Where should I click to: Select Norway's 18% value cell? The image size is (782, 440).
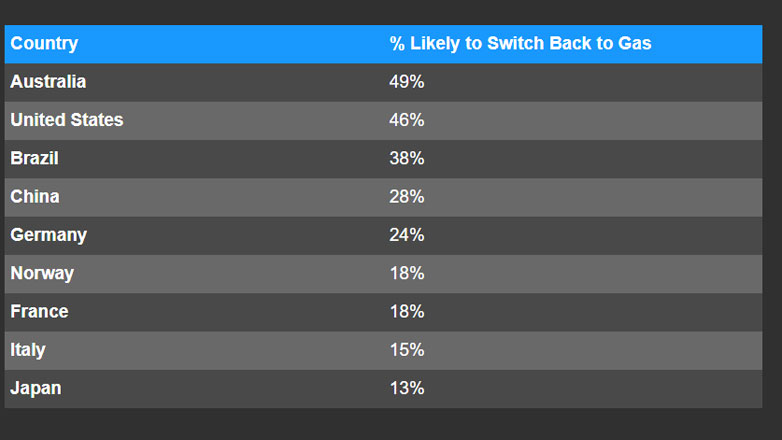pos(407,273)
